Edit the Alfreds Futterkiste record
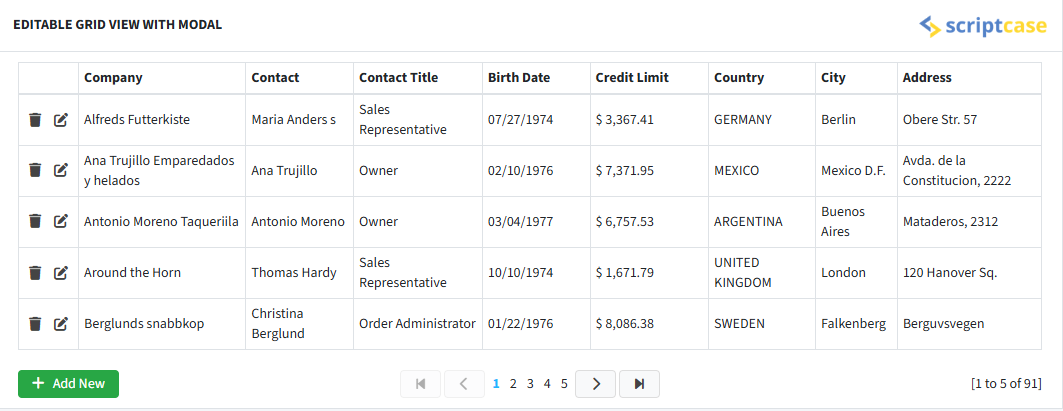 coord(61,120)
